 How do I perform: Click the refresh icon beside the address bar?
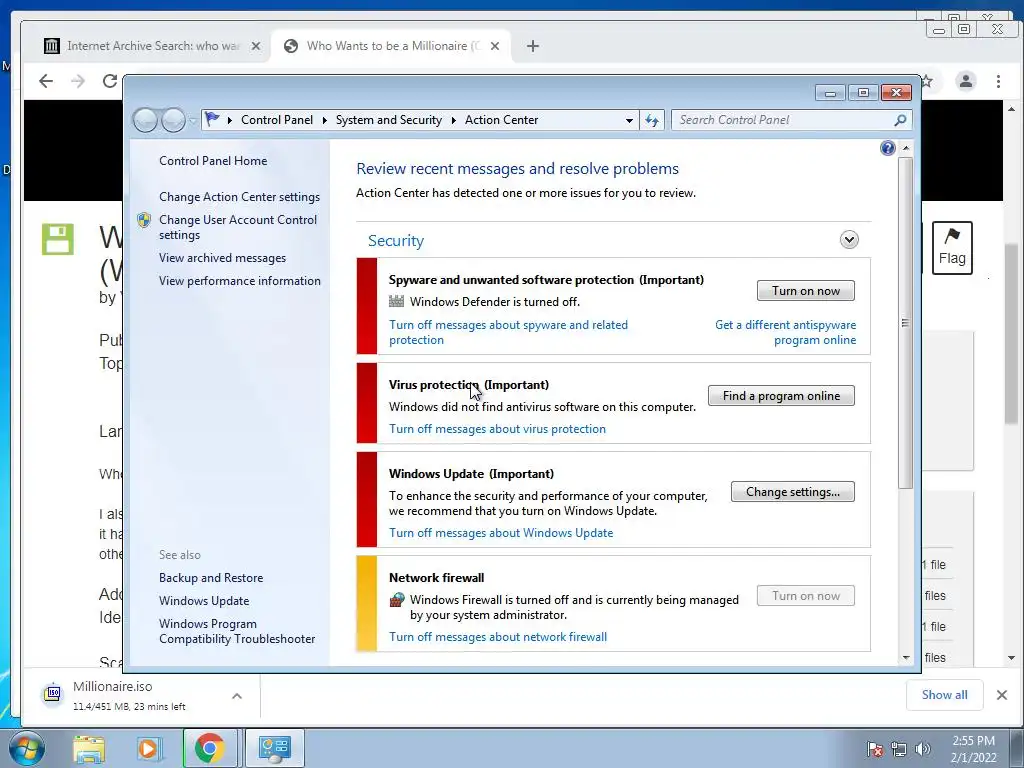click(652, 120)
